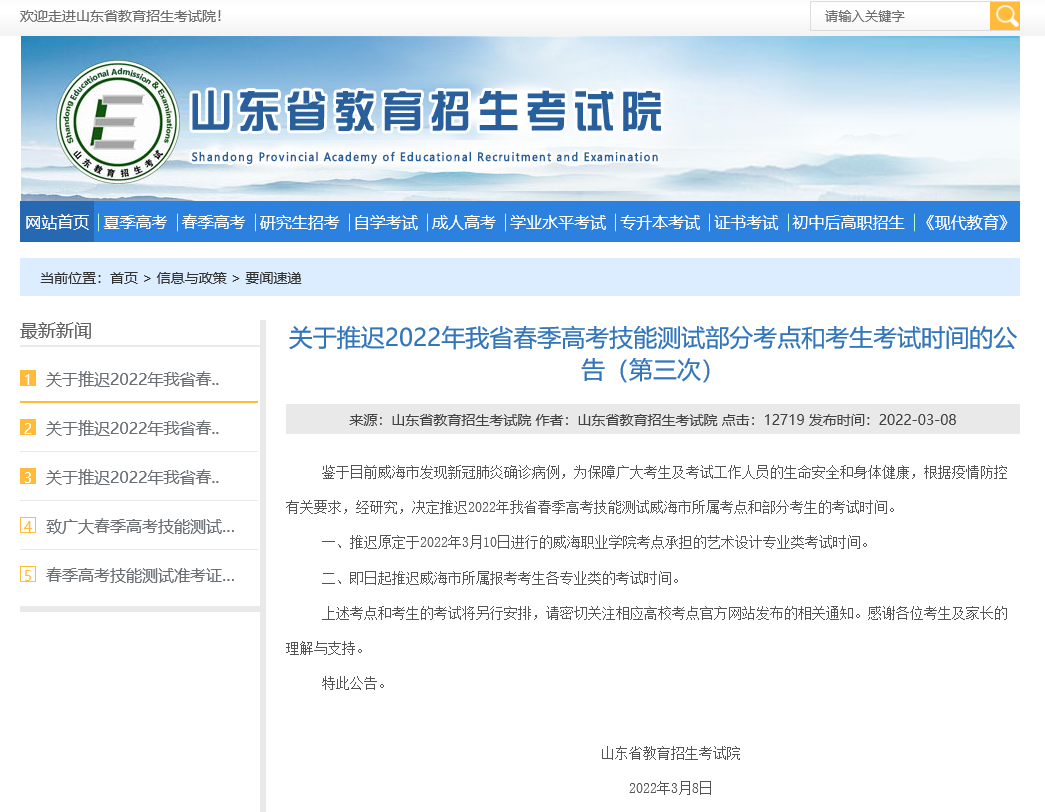Click 首页 in the breadcrumb

tap(124, 278)
